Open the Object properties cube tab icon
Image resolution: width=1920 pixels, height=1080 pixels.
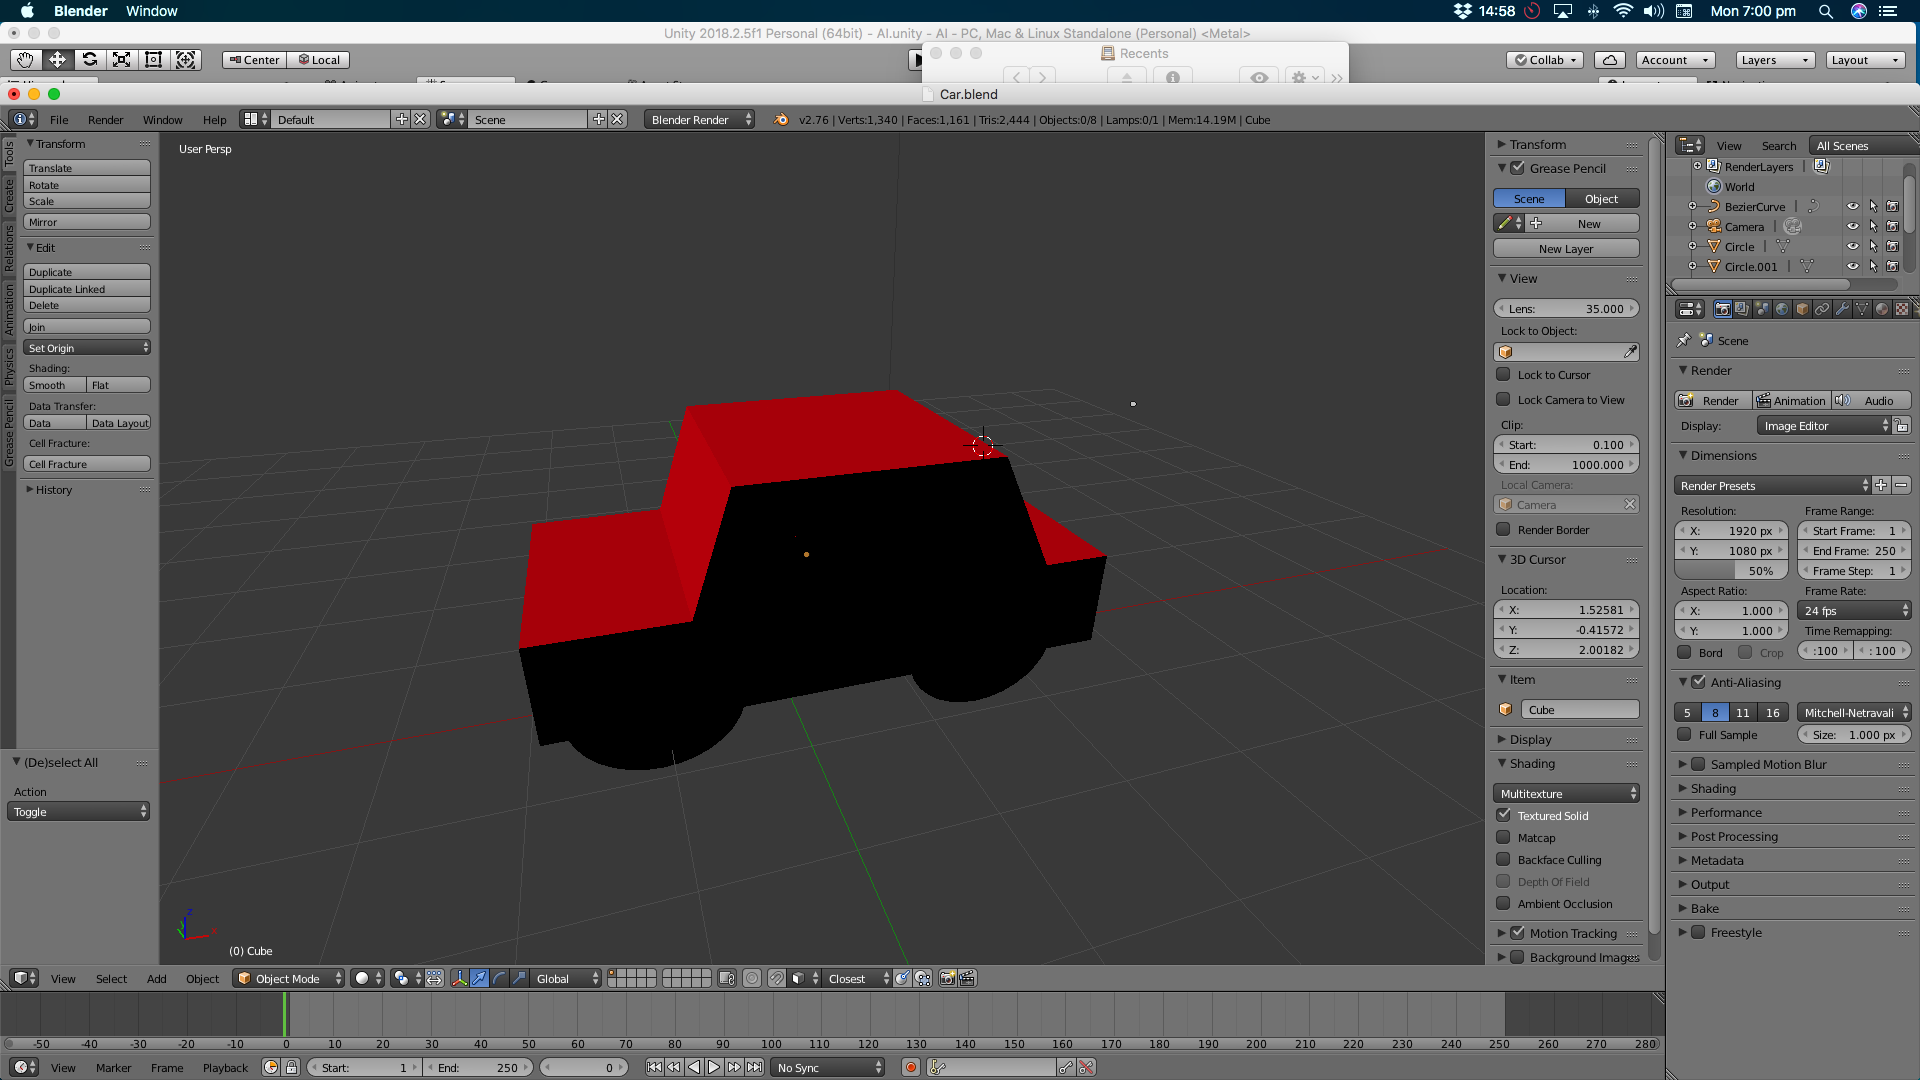coord(1802,309)
